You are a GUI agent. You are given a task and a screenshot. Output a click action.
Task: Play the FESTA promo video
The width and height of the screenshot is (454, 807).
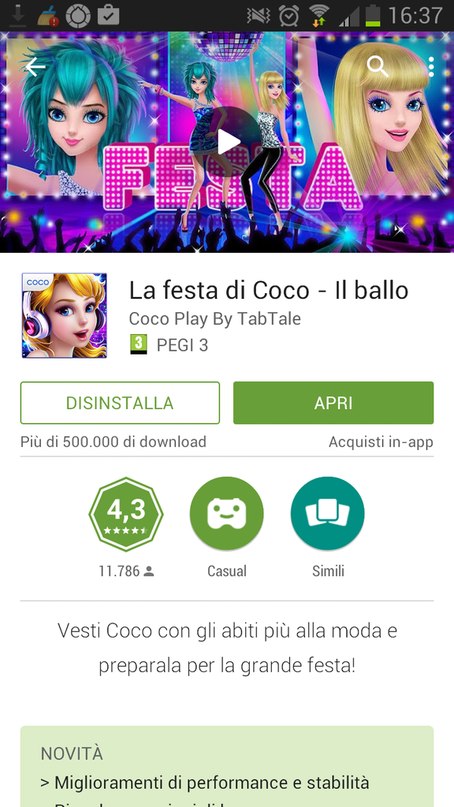(x=228, y=142)
